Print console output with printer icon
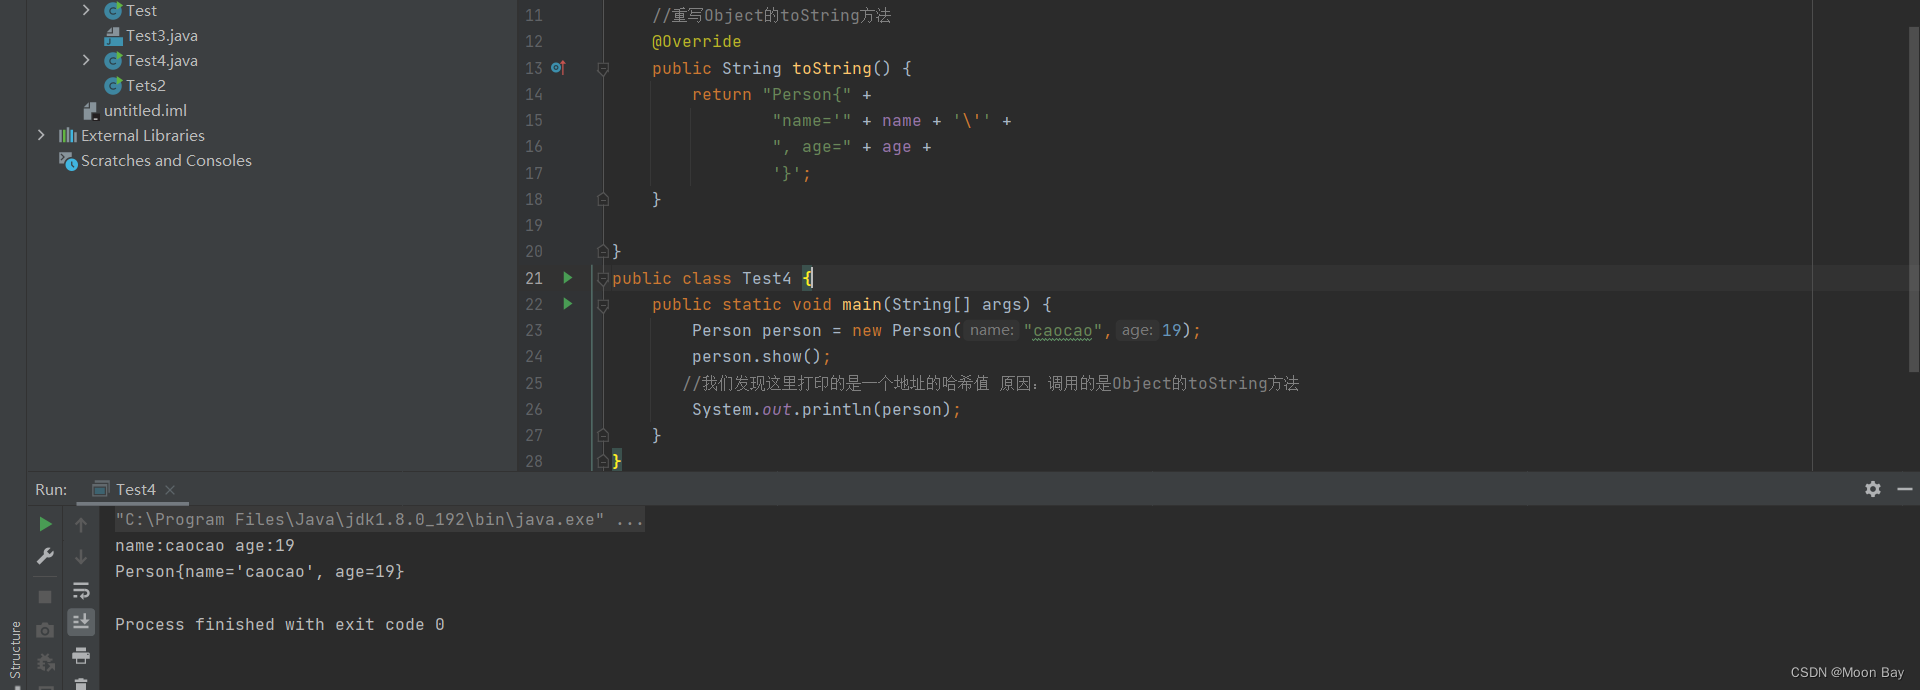The height and width of the screenshot is (690, 1920). click(81, 656)
